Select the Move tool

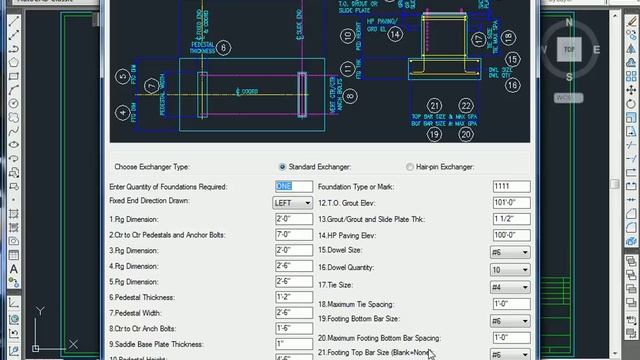(x=631, y=90)
